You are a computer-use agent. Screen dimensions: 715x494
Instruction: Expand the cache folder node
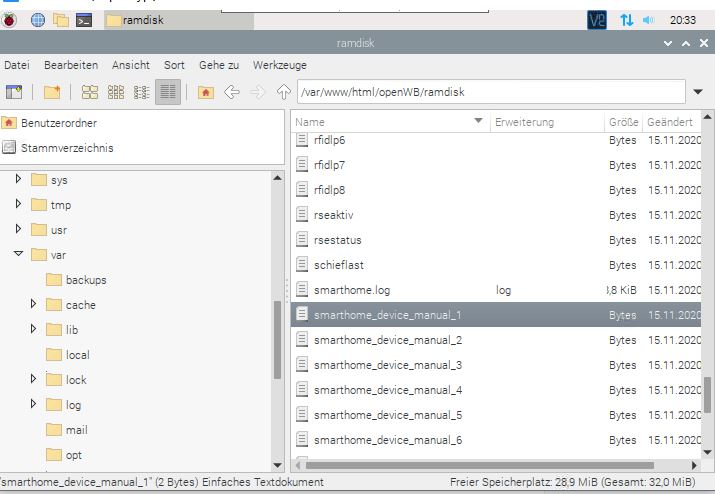point(33,304)
